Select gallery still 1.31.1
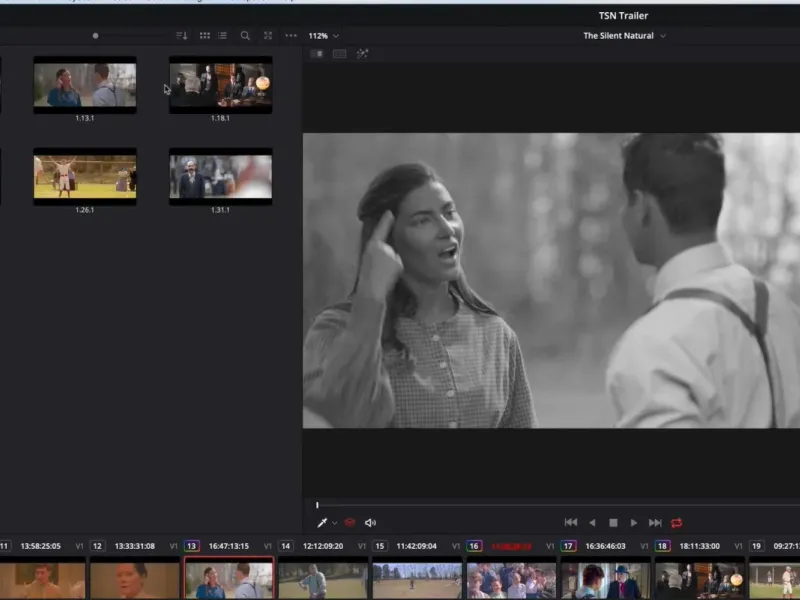Screen dimensions: 800x600 tap(220, 177)
